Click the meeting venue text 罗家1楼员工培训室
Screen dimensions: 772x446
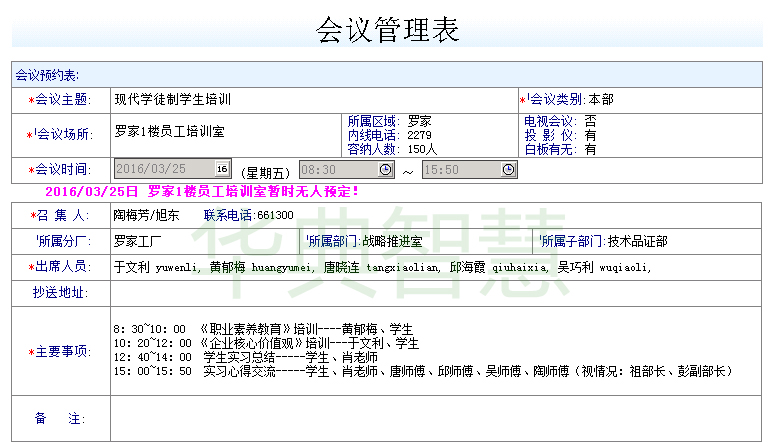[169, 131]
